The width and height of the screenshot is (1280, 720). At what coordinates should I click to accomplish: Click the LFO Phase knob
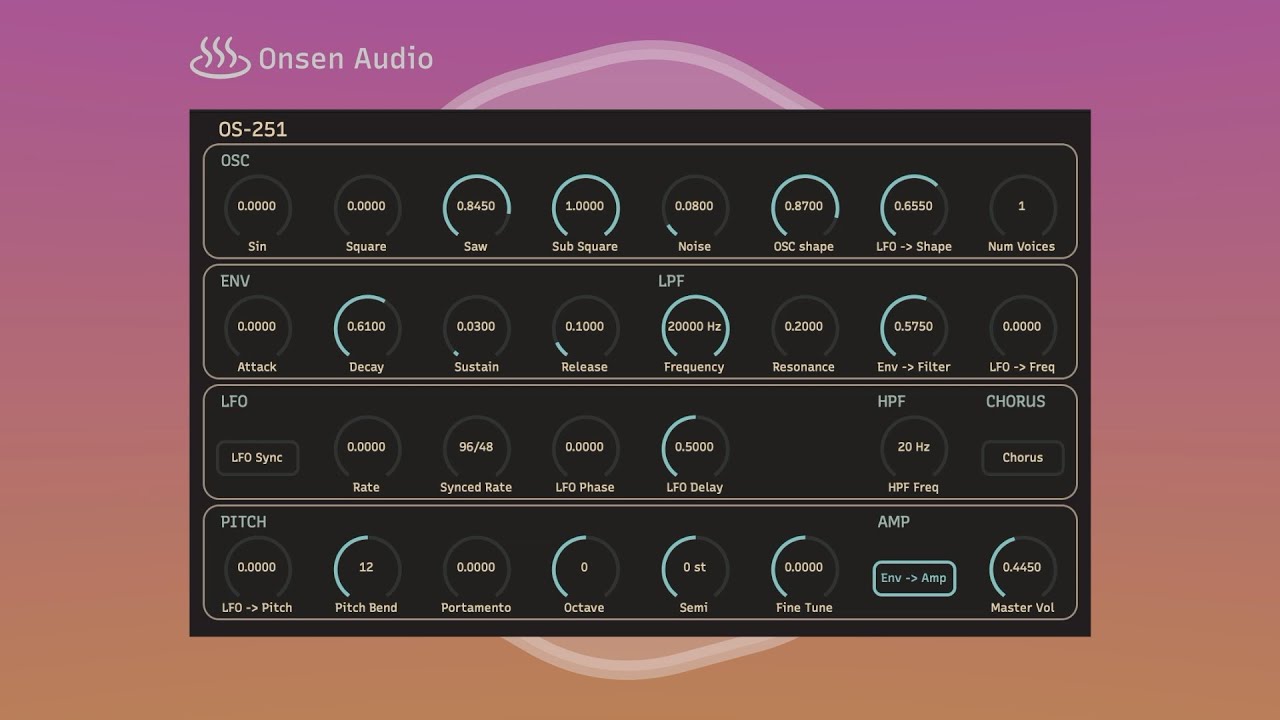click(585, 447)
